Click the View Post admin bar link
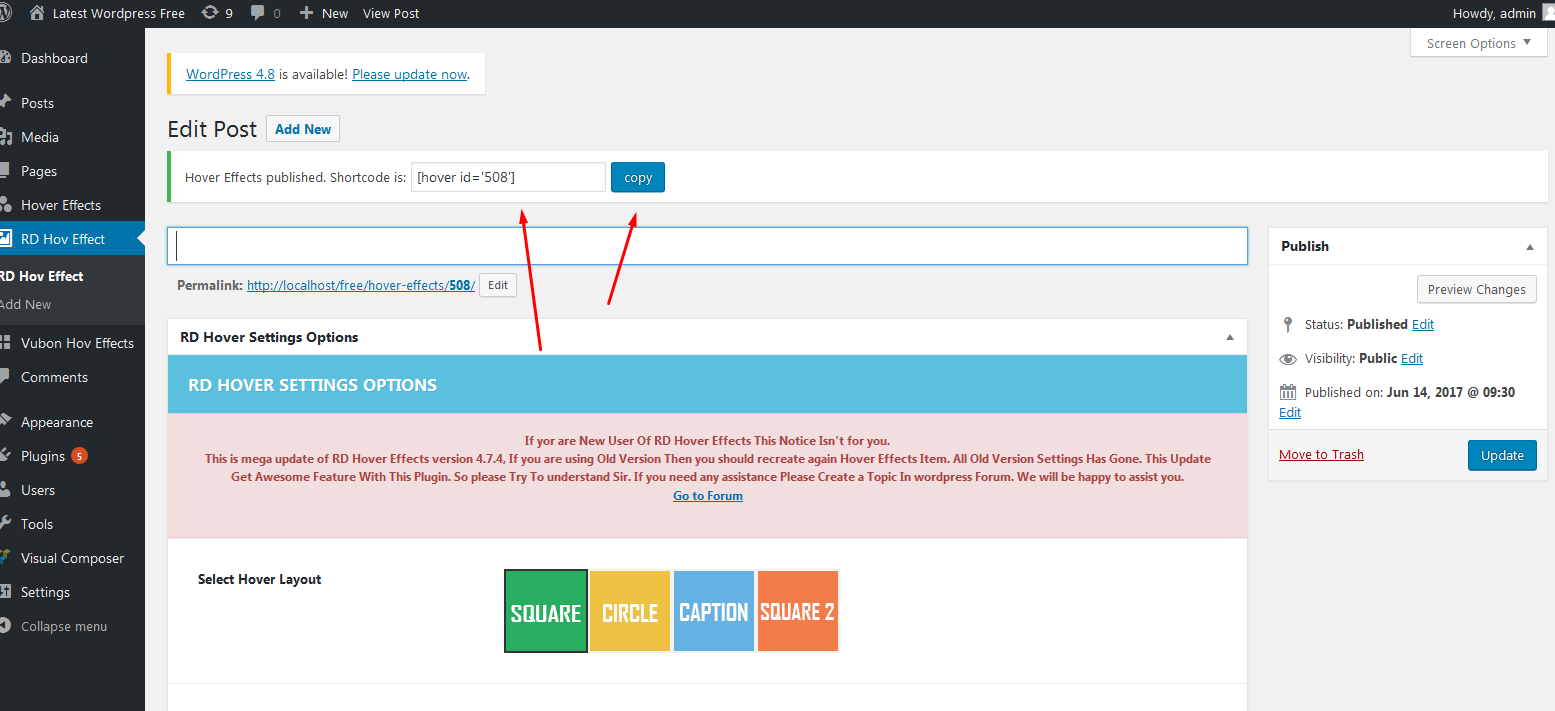The width and height of the screenshot is (1555, 711). pos(391,13)
